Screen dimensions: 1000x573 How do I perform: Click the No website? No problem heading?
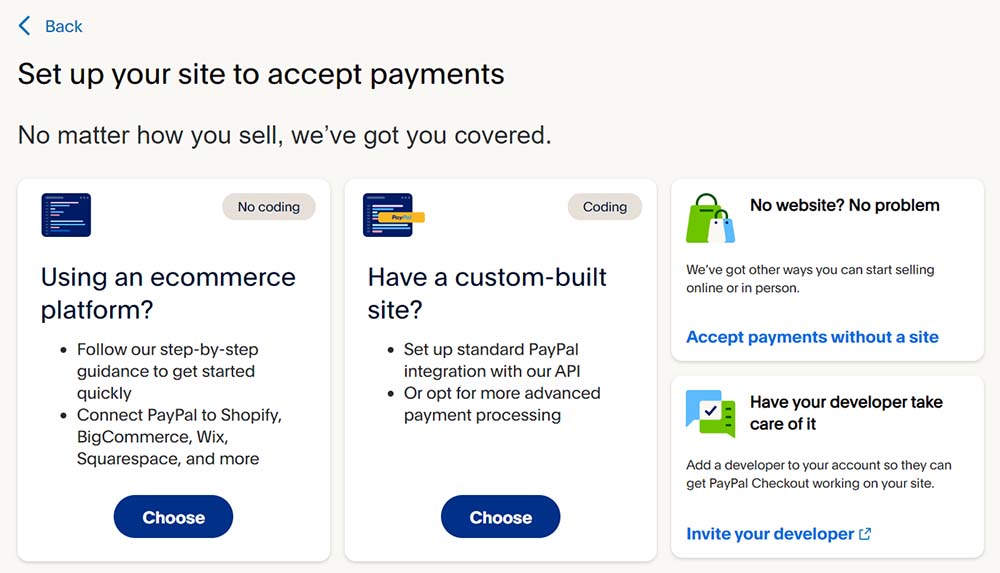tap(844, 205)
